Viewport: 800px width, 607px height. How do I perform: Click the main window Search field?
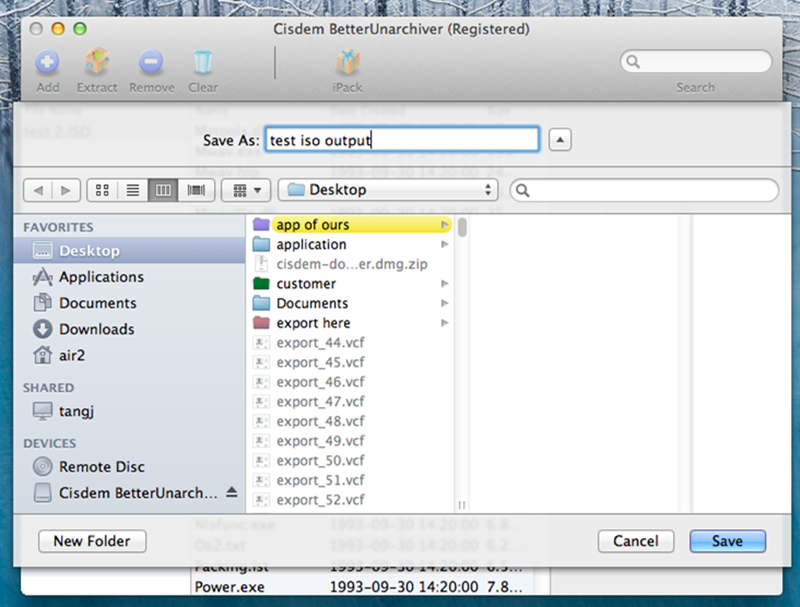[x=696, y=62]
